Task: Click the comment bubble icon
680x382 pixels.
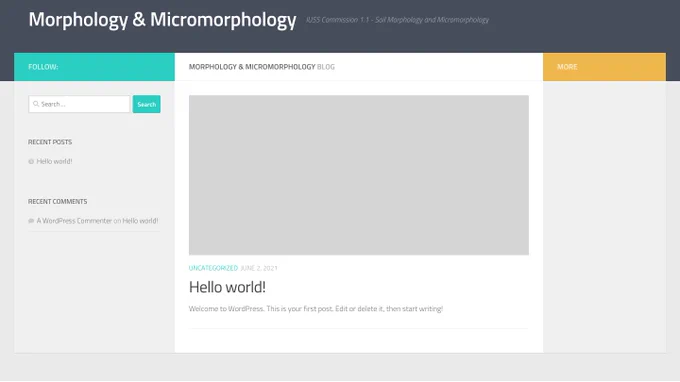Action: [x=31, y=221]
